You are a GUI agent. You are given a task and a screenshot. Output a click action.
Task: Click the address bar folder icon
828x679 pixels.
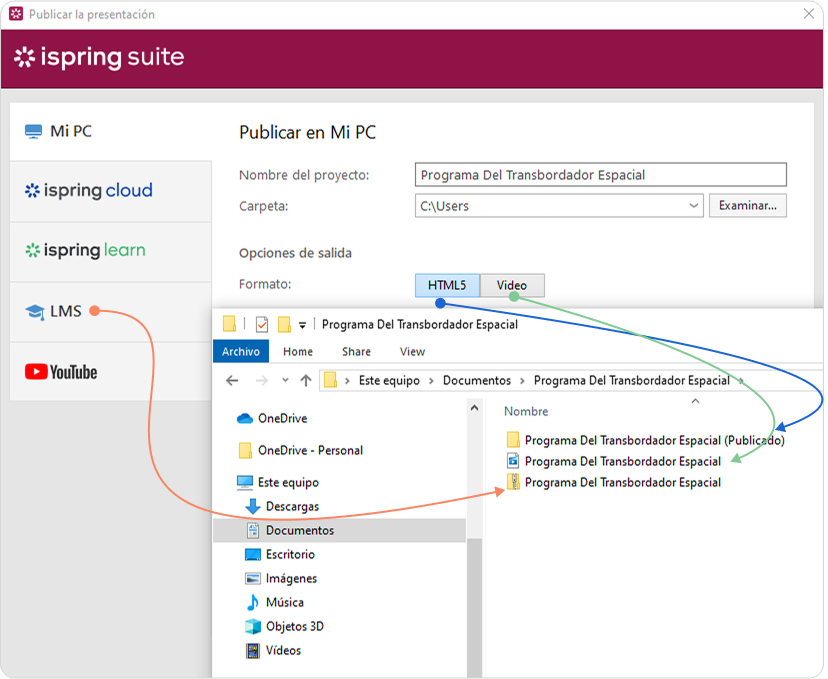(x=331, y=380)
